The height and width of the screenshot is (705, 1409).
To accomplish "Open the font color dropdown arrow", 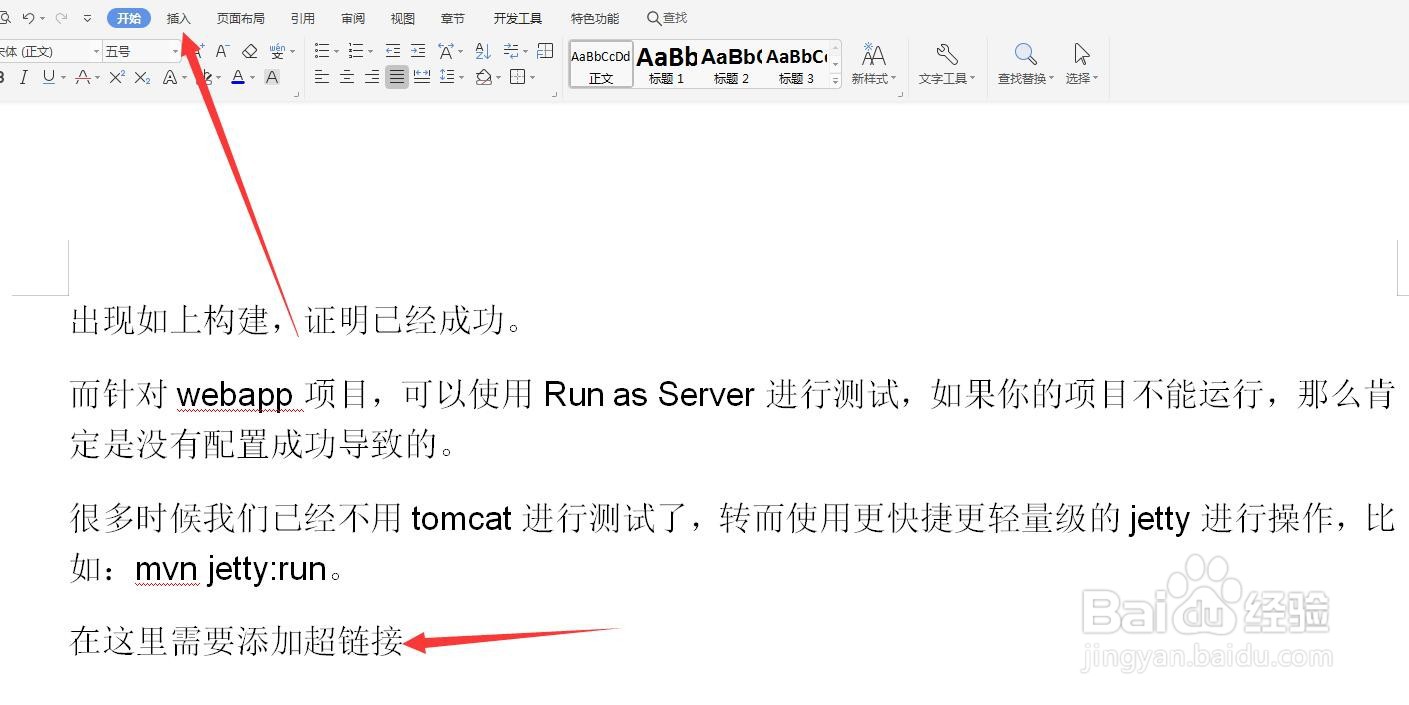I will point(252,78).
